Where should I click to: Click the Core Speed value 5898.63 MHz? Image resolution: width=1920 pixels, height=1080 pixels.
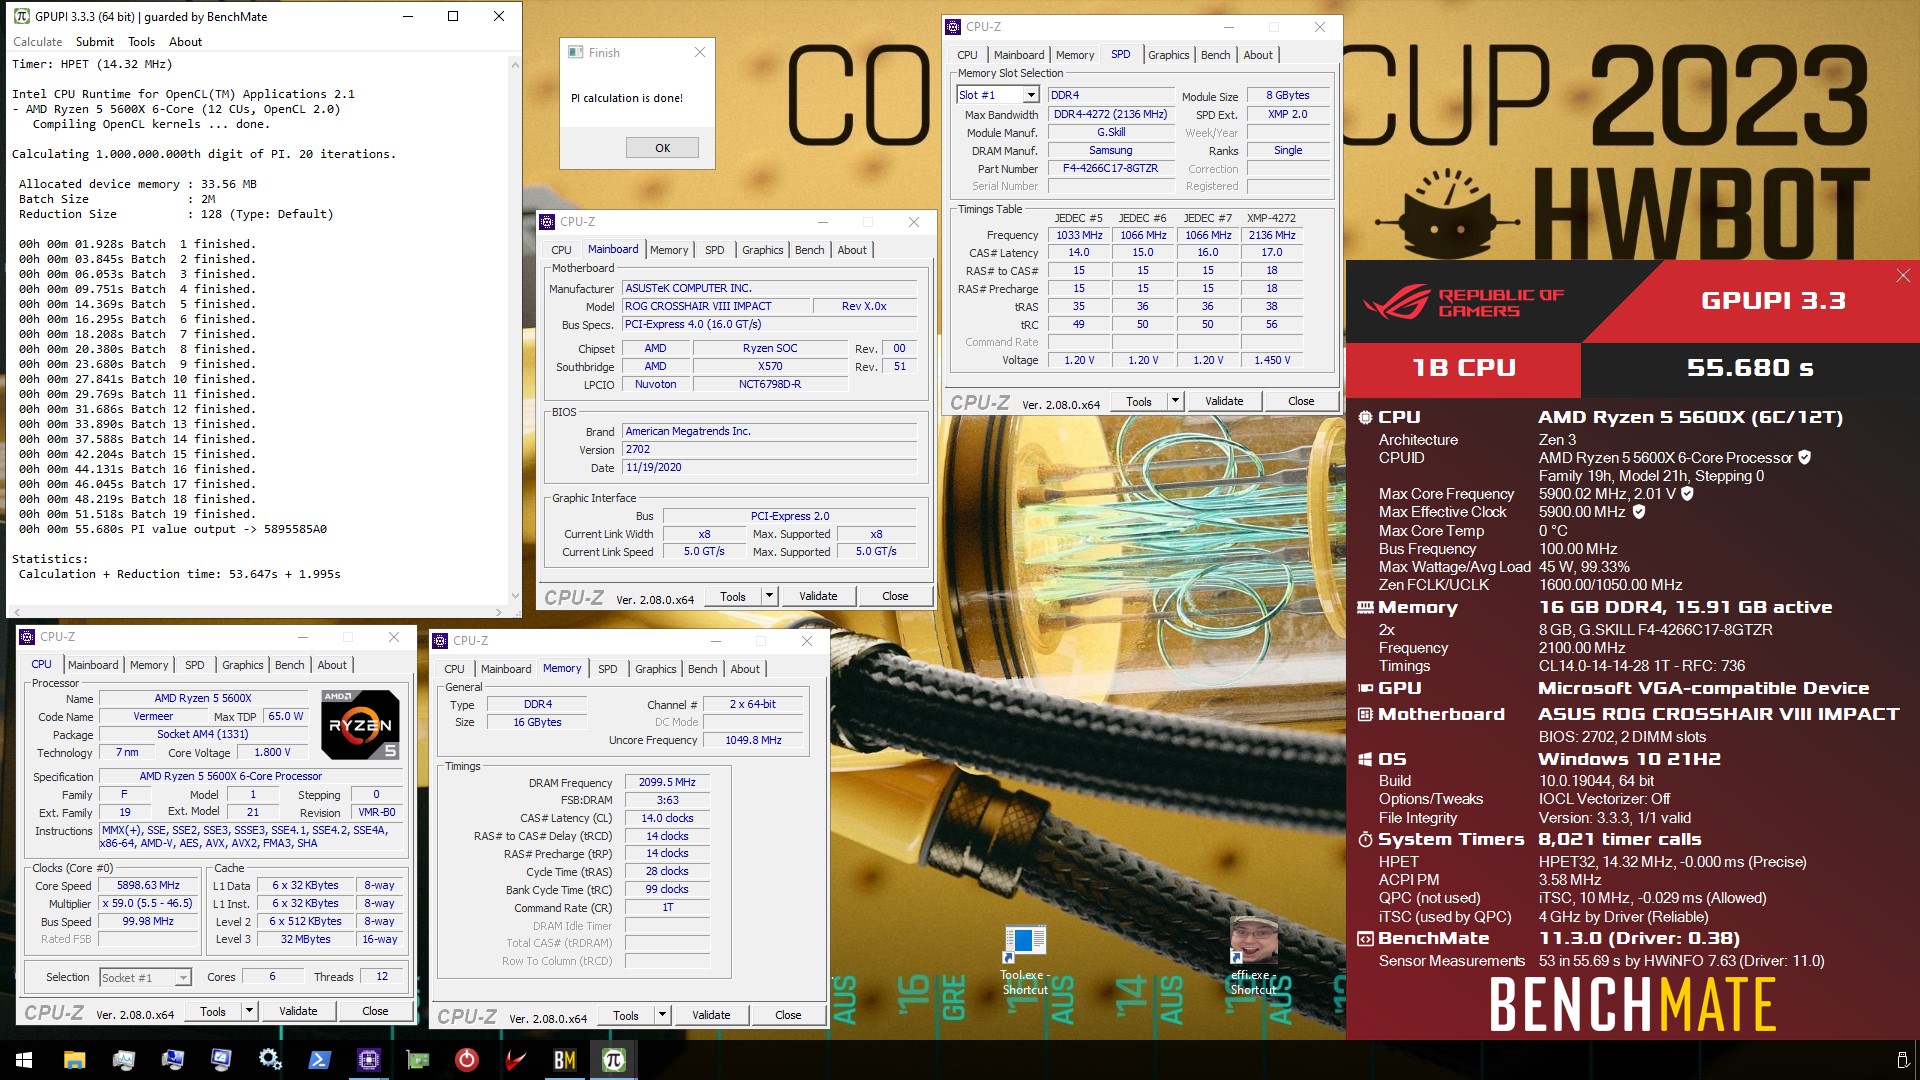click(148, 886)
